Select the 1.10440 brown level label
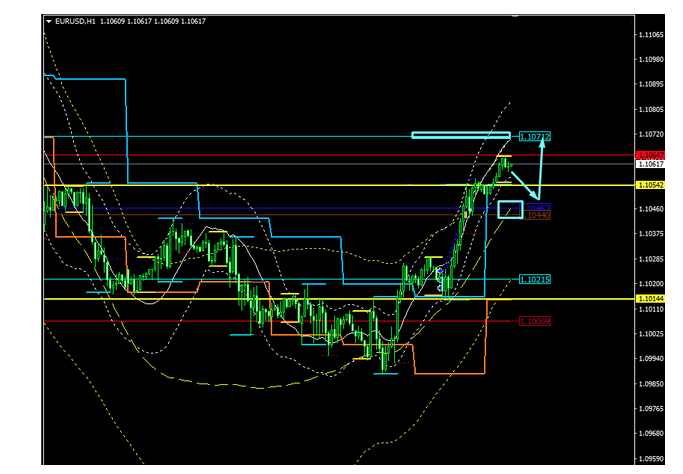Viewport: 683px width, 474px height. [538, 216]
